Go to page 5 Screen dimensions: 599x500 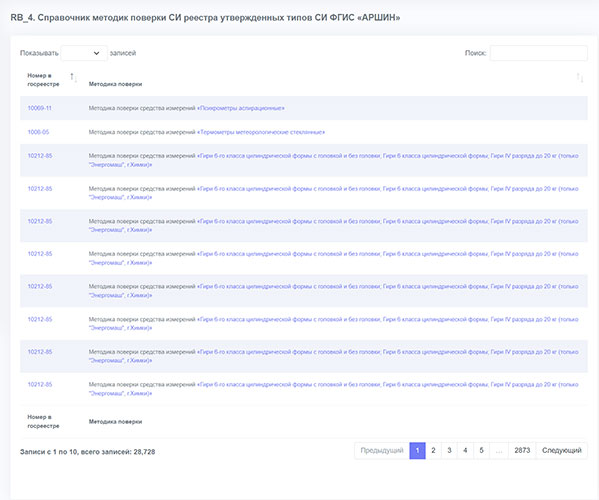[481, 450]
